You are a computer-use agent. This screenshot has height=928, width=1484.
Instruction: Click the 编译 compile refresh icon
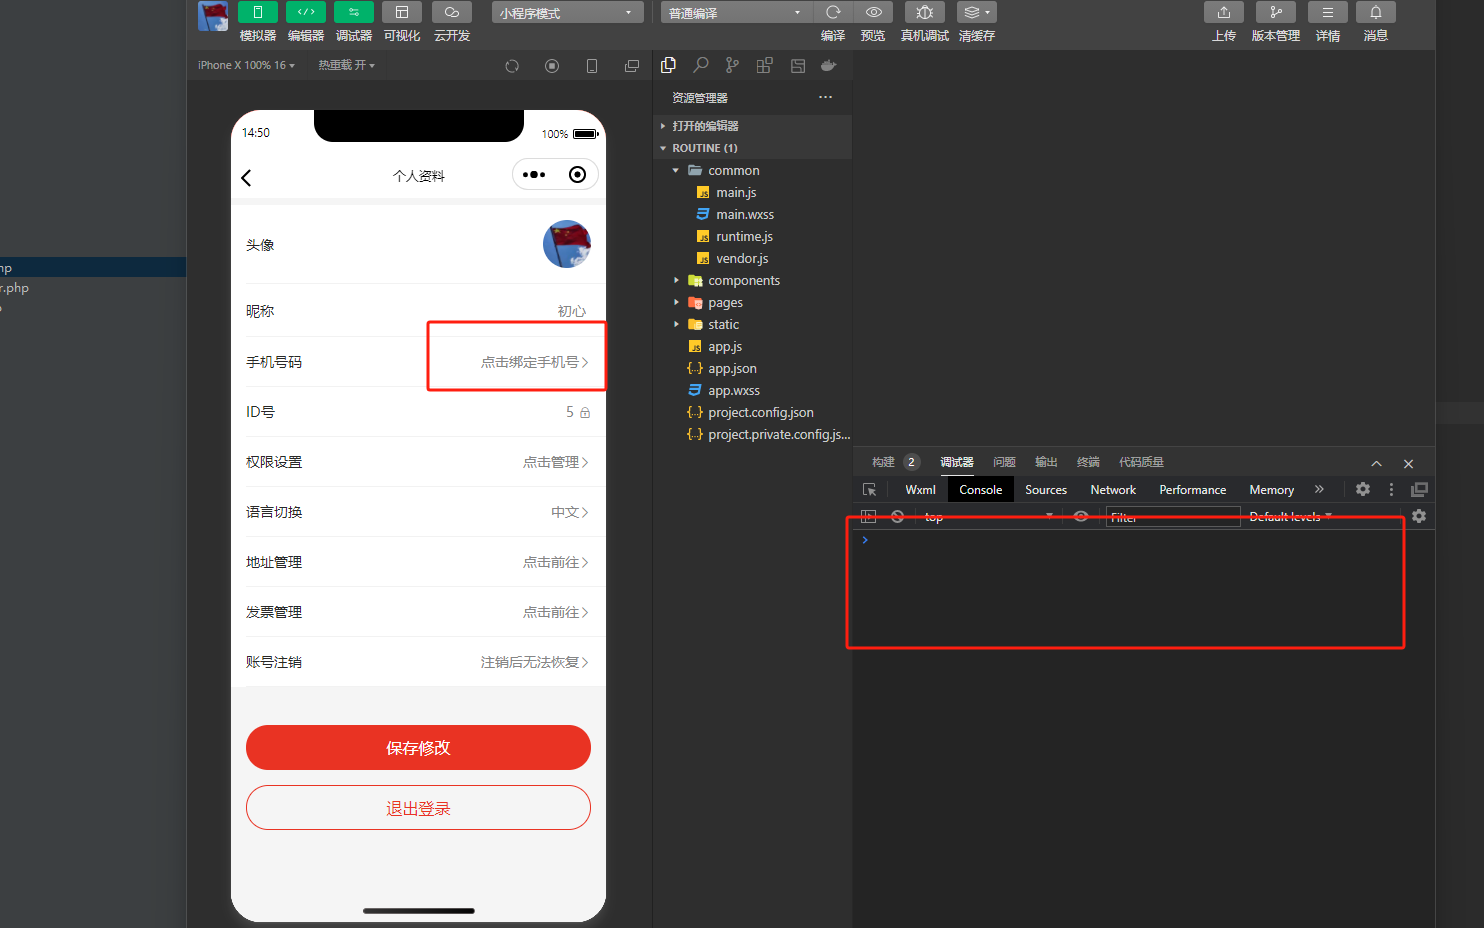(833, 12)
